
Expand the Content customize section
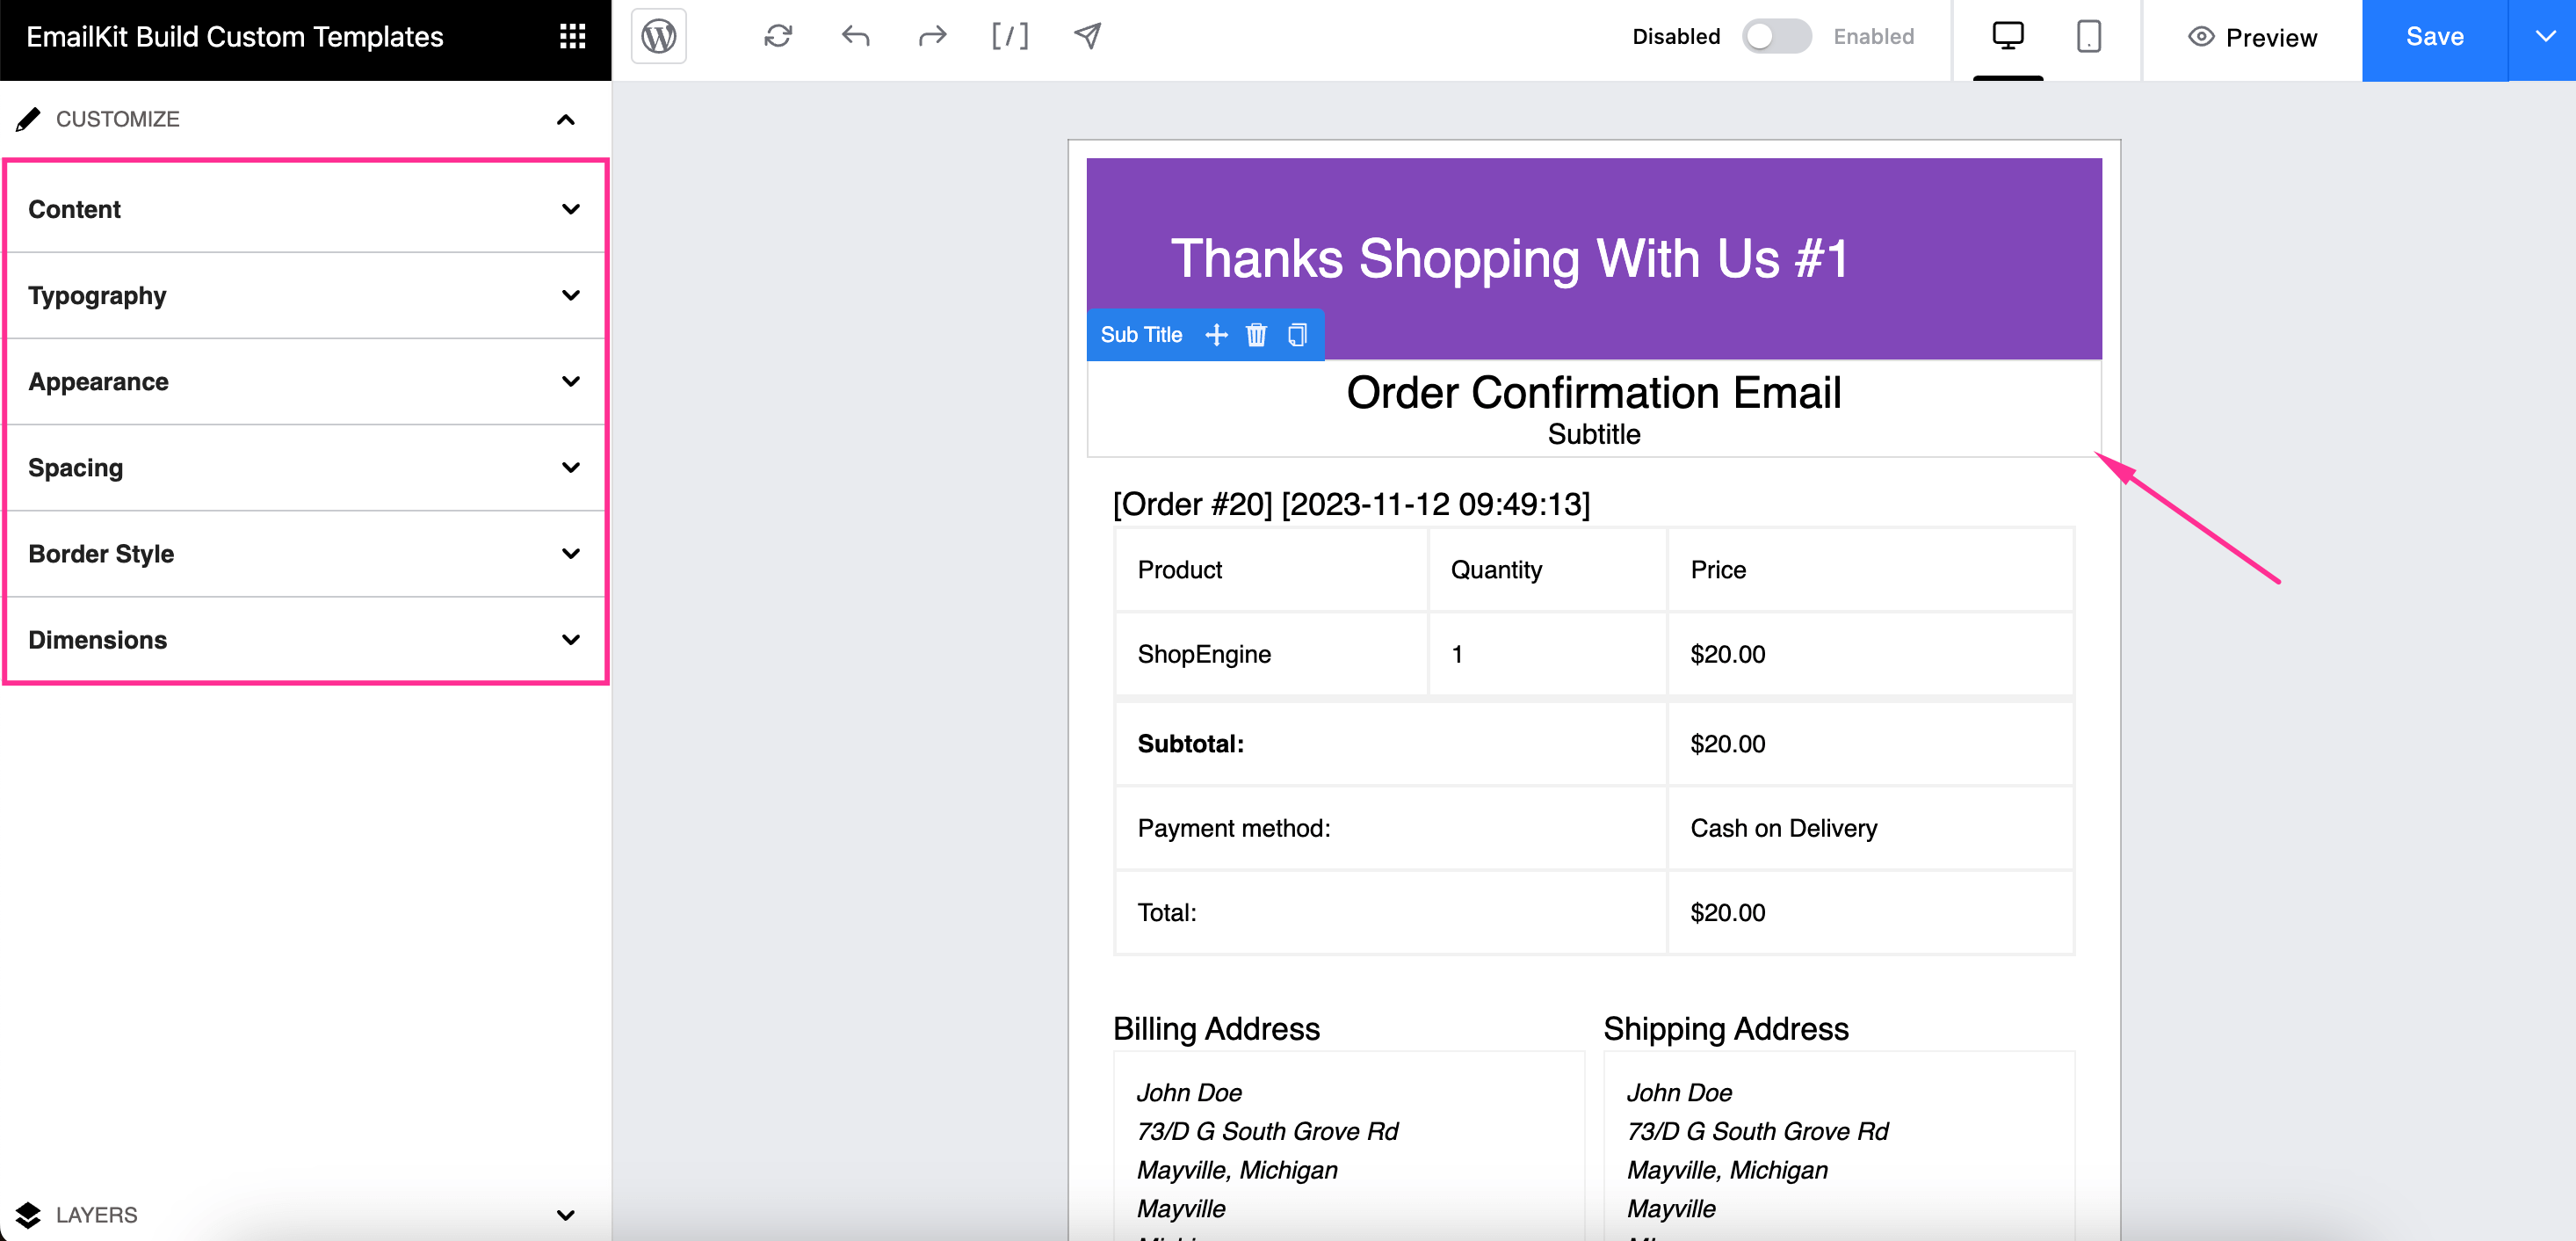pos(302,209)
